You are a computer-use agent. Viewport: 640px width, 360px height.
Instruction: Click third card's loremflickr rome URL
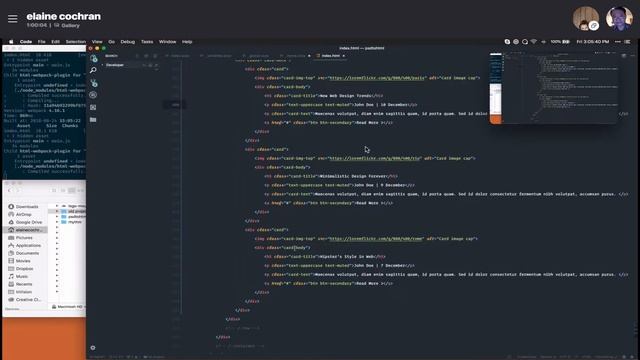(x=376, y=238)
